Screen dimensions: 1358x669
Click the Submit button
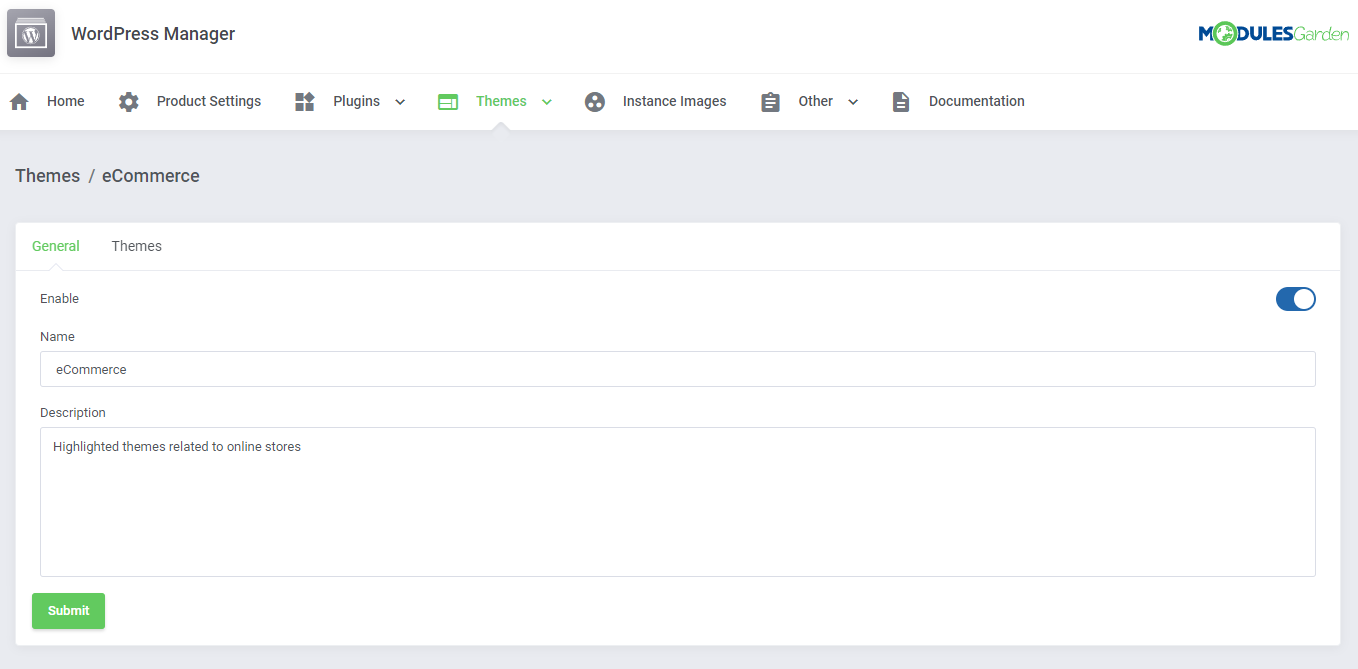(68, 611)
